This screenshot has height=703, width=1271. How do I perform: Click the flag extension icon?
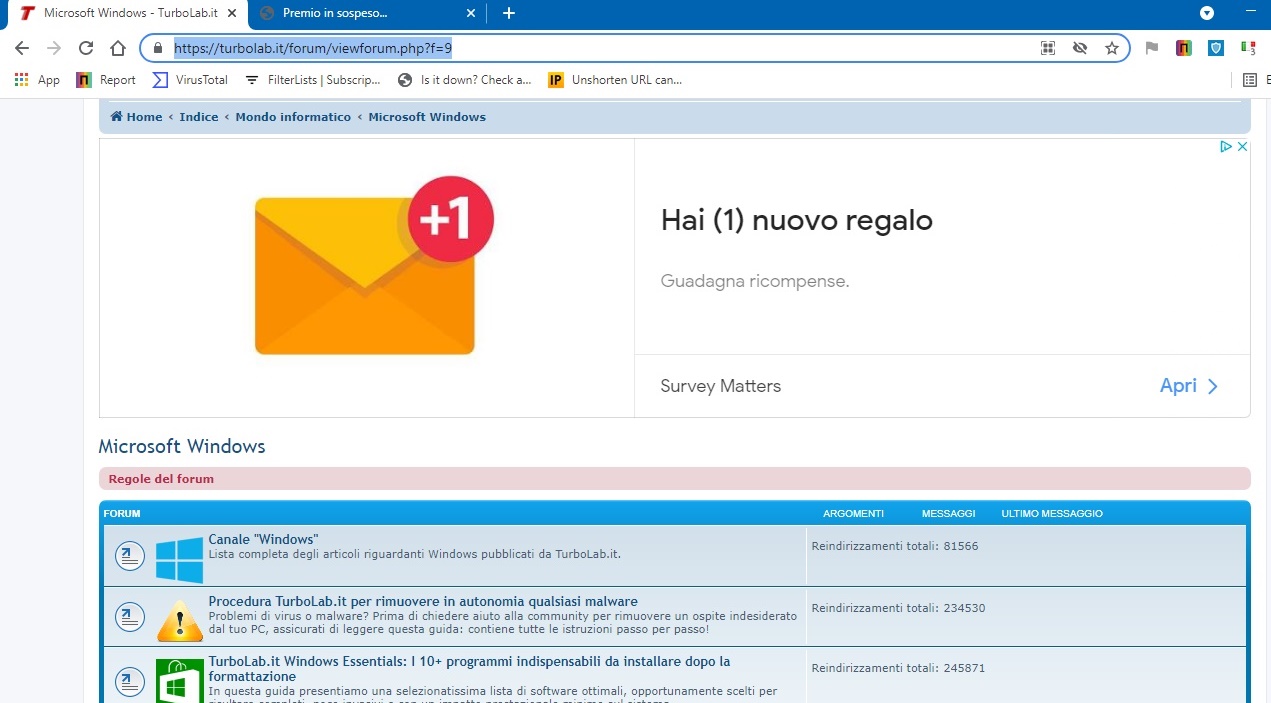[x=1152, y=48]
